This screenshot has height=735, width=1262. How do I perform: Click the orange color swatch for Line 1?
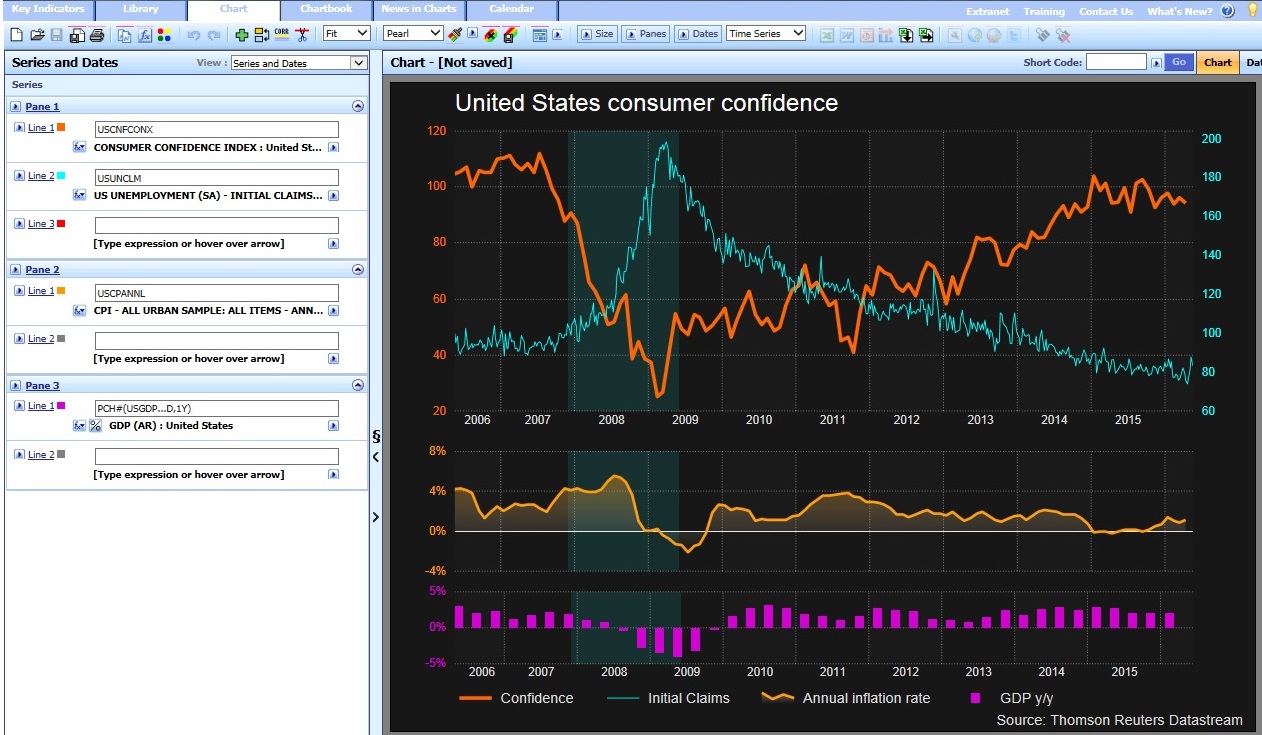tap(61, 127)
